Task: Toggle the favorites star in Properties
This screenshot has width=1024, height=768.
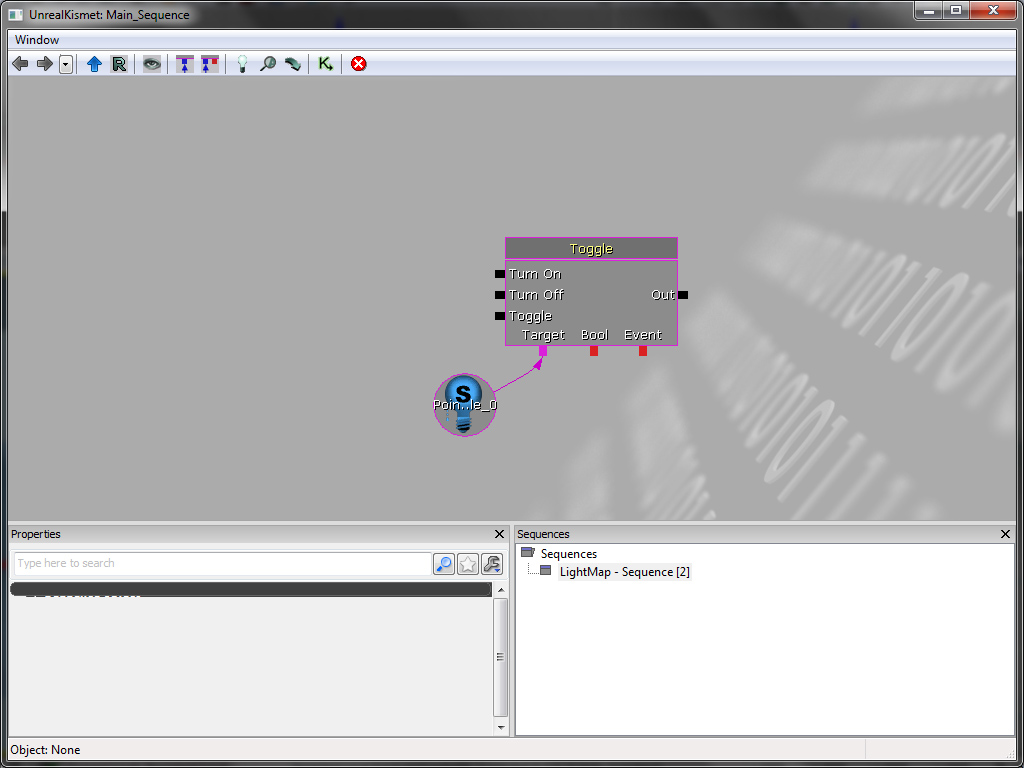Action: click(x=468, y=564)
